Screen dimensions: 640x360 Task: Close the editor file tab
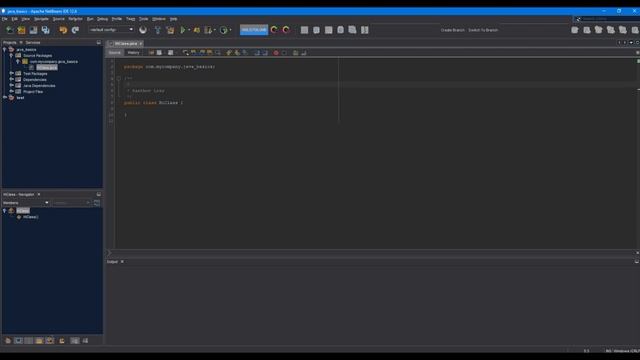pyautogui.click(x=141, y=44)
